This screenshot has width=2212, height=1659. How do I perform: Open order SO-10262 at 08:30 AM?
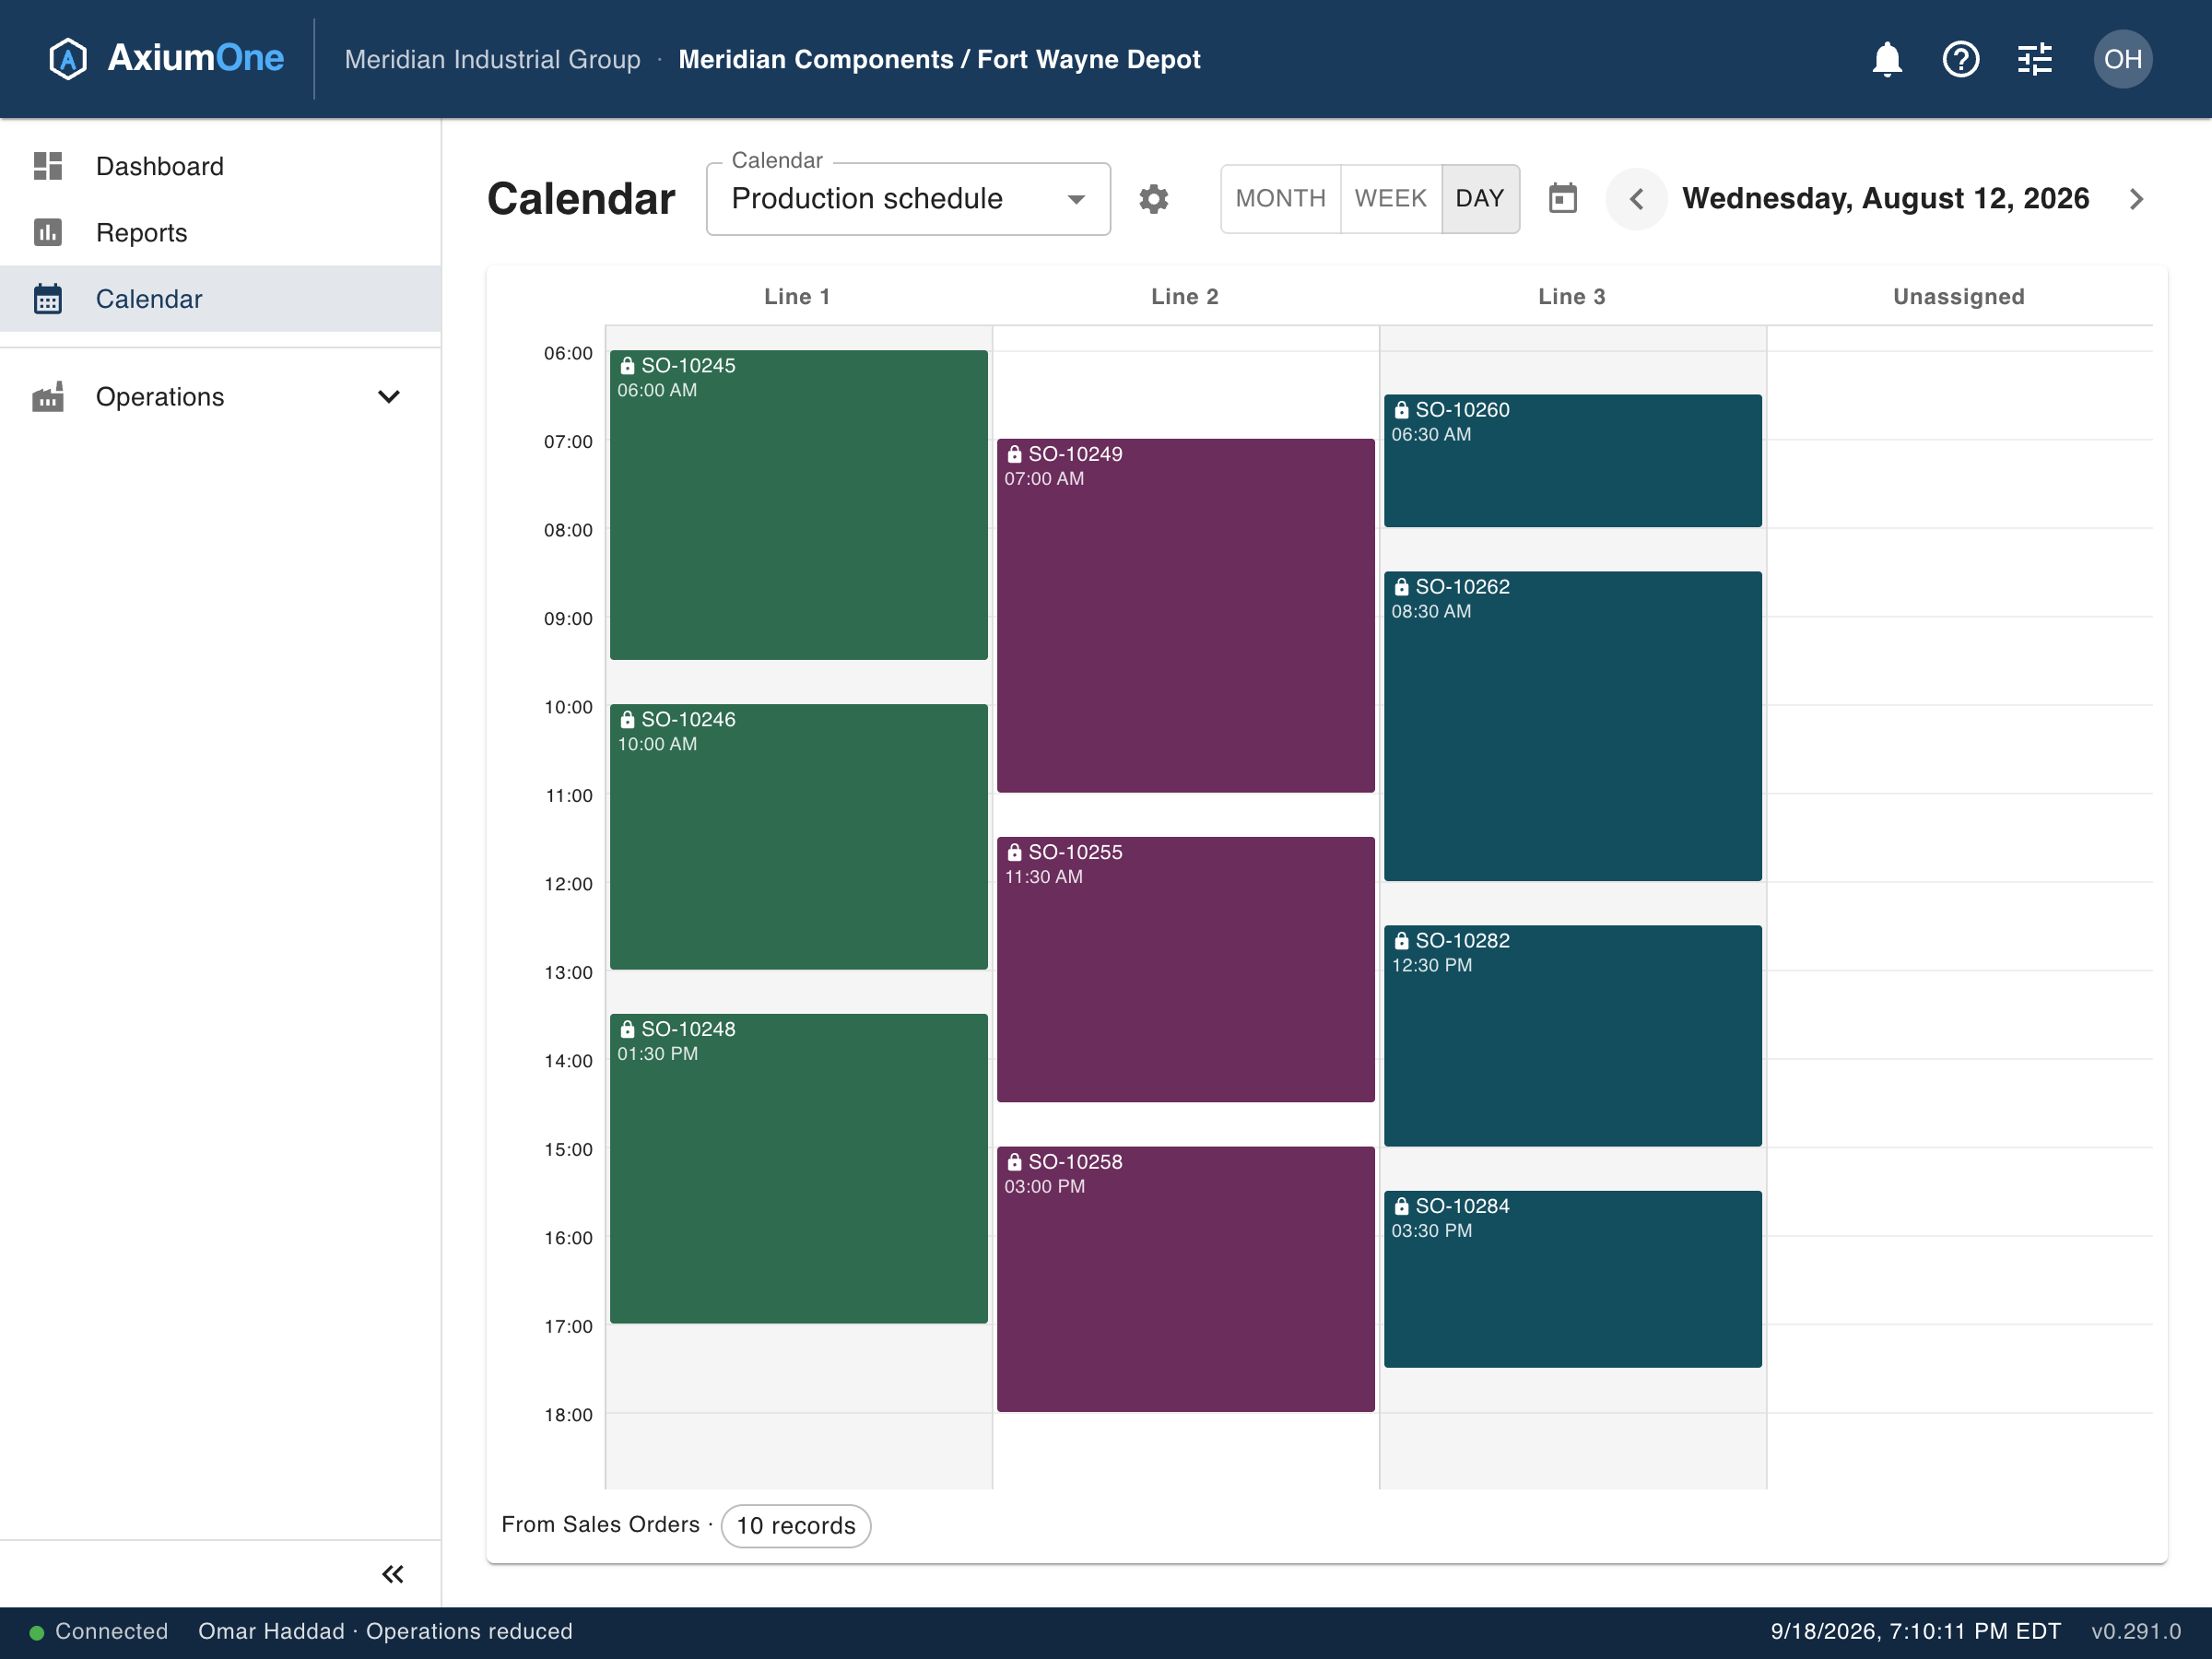point(1573,726)
